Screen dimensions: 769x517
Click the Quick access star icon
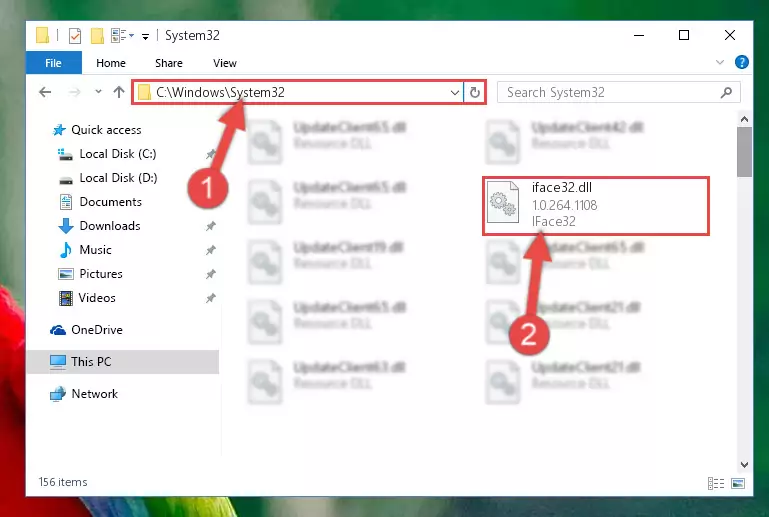click(x=59, y=130)
